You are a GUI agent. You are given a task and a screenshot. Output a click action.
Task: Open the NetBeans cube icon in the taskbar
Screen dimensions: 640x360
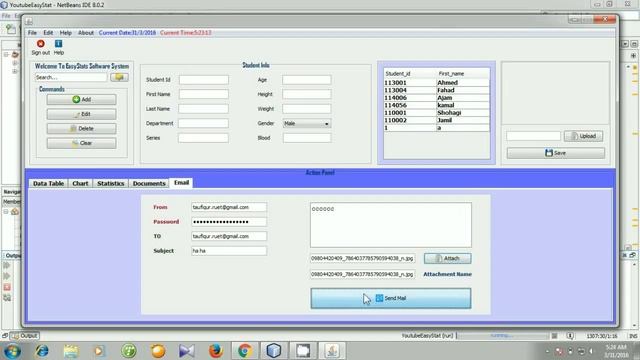(274, 351)
